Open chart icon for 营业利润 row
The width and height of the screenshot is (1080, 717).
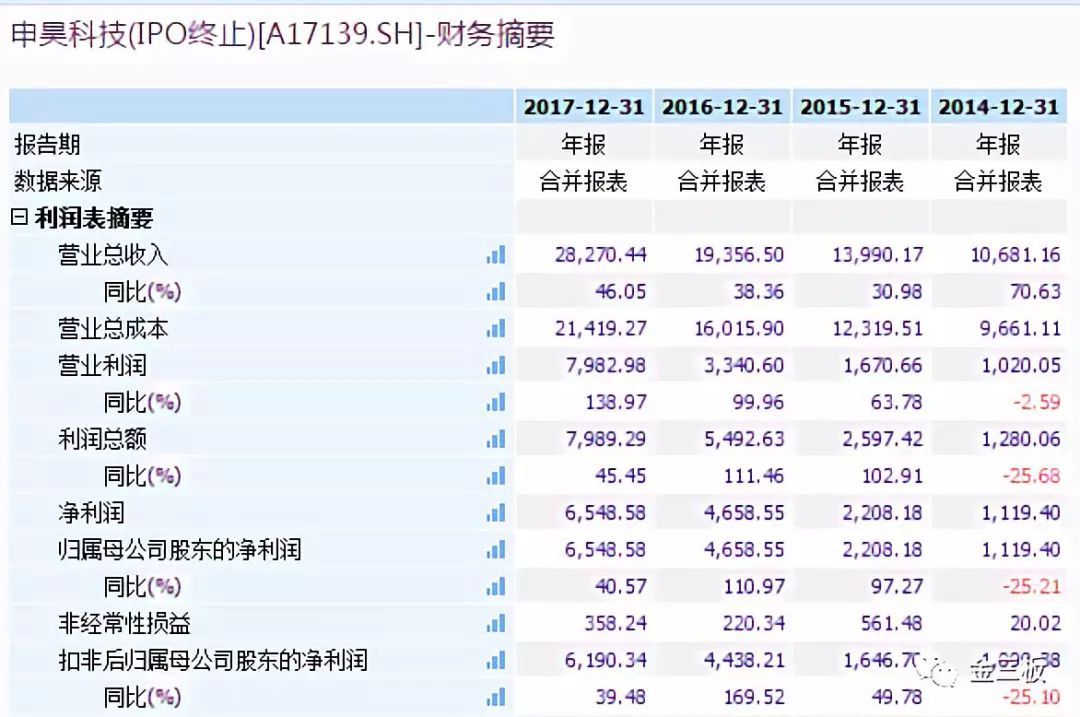[496, 365]
